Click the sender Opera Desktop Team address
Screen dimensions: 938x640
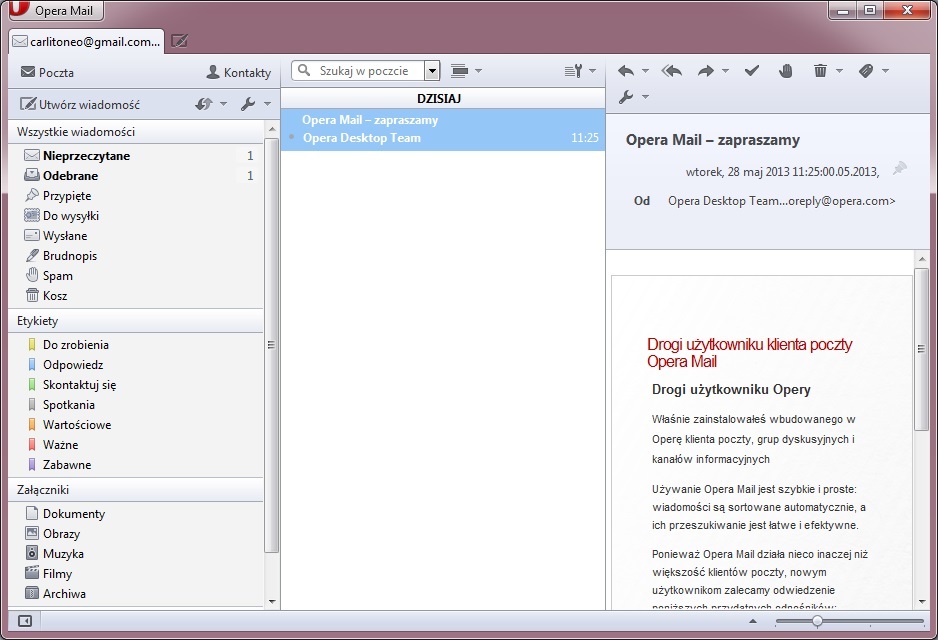[781, 201]
